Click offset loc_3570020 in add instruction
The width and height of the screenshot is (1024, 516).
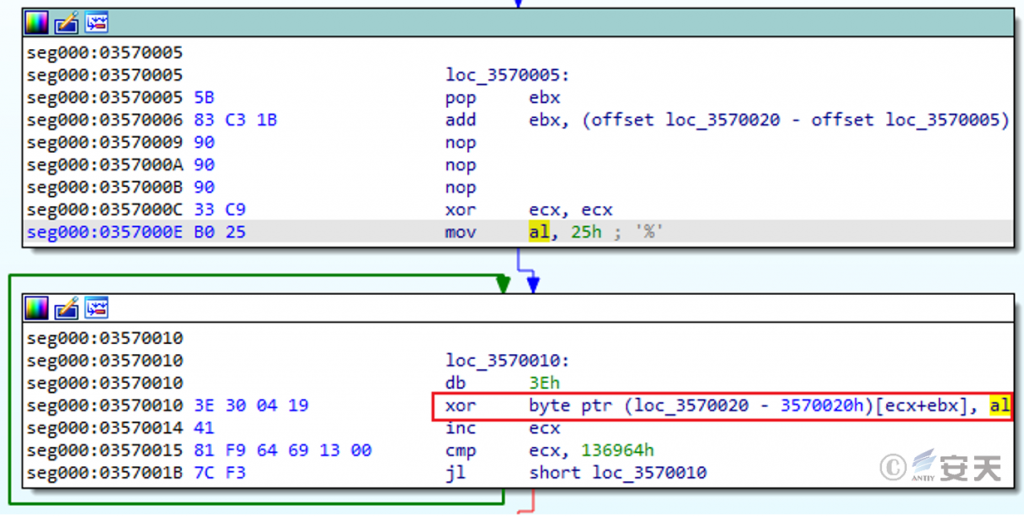(x=685, y=120)
